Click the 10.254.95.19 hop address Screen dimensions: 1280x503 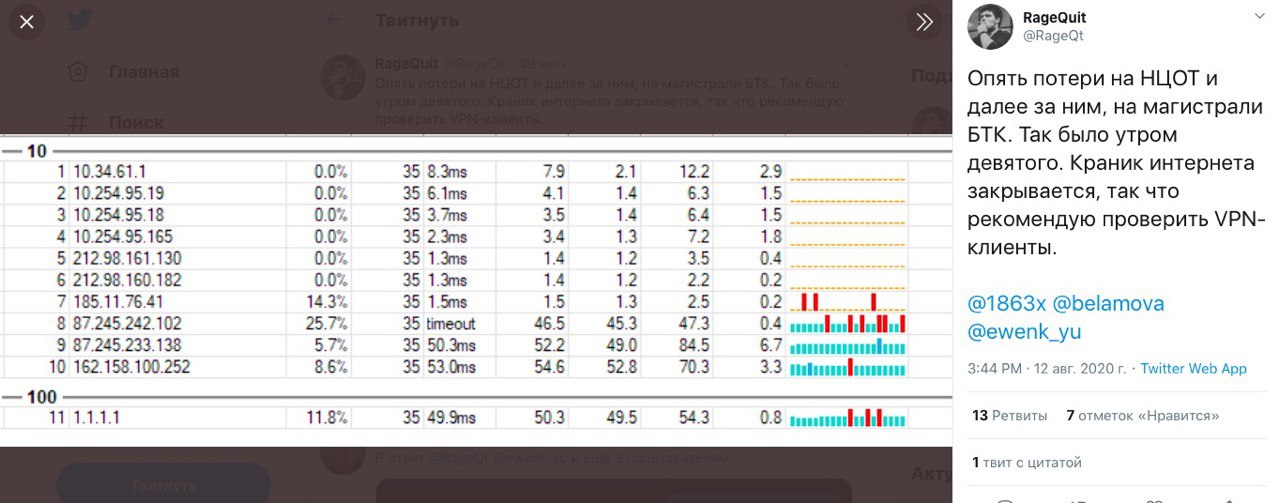point(118,193)
